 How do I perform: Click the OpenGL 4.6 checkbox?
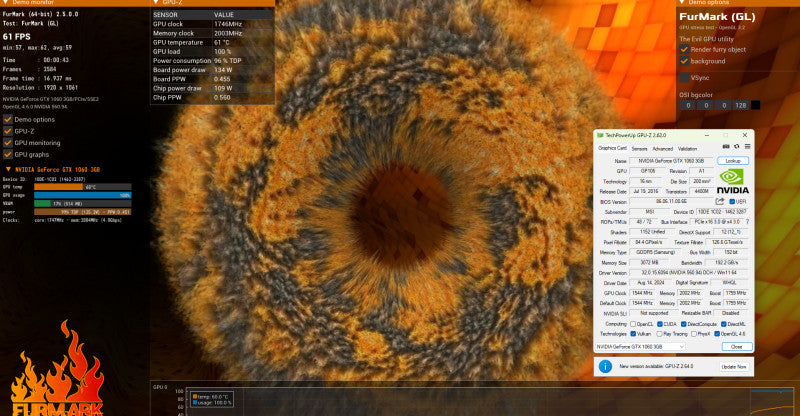point(717,334)
